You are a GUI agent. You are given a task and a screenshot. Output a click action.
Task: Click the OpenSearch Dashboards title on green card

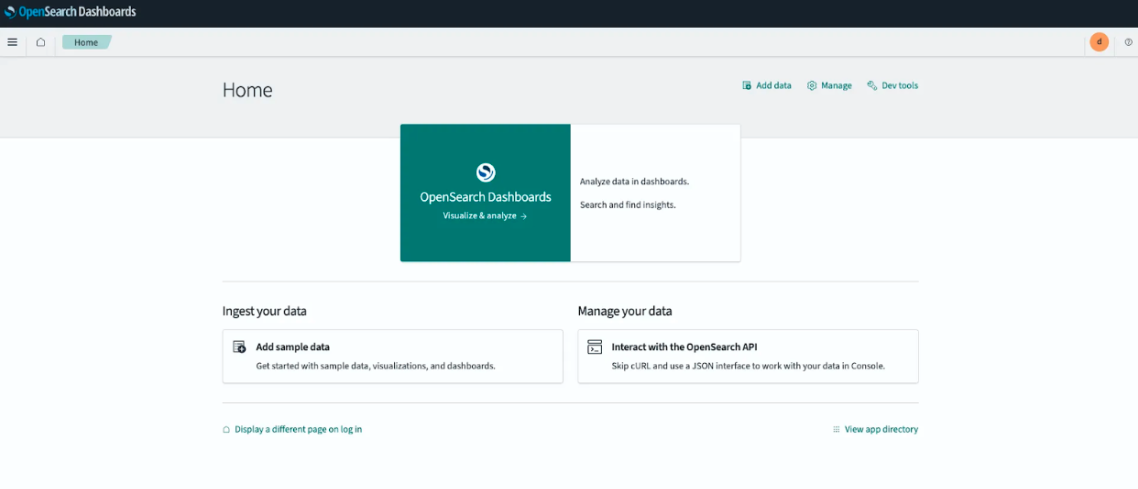click(x=486, y=197)
